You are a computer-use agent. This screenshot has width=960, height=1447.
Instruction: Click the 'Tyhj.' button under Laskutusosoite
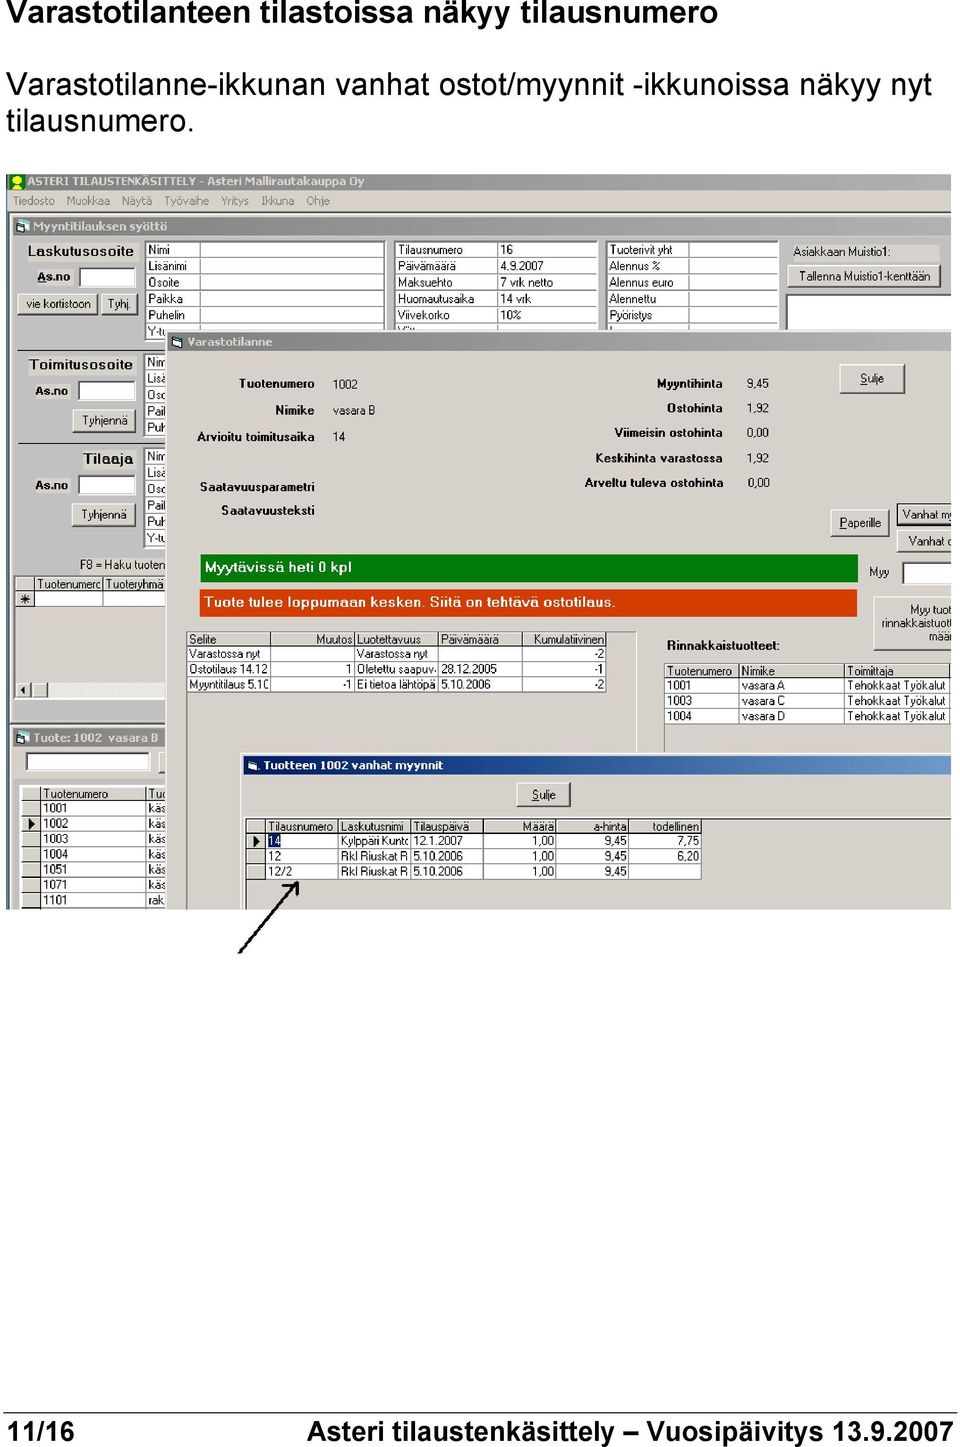point(119,304)
